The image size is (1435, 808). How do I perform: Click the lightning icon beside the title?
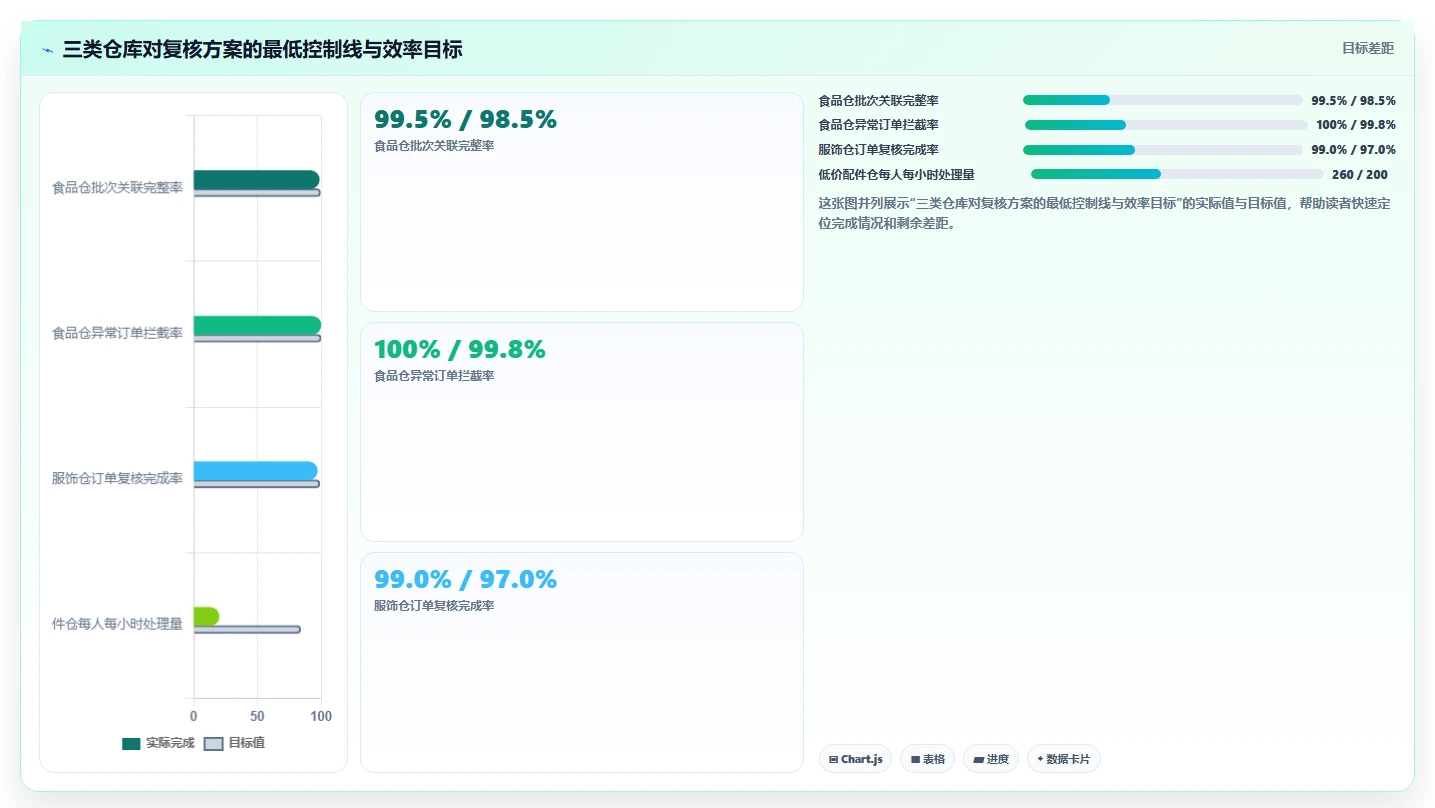tap(48, 50)
